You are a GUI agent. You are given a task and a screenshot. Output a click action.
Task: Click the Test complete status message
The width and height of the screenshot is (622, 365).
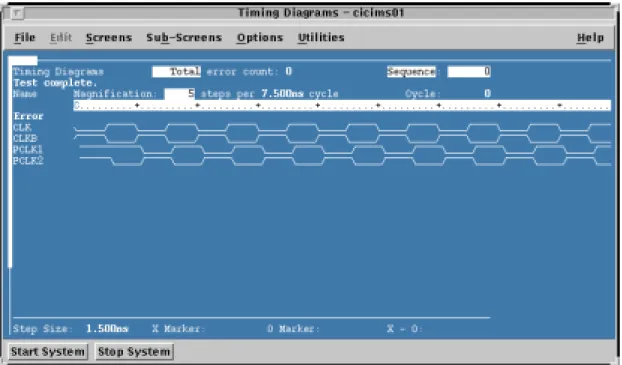point(55,83)
